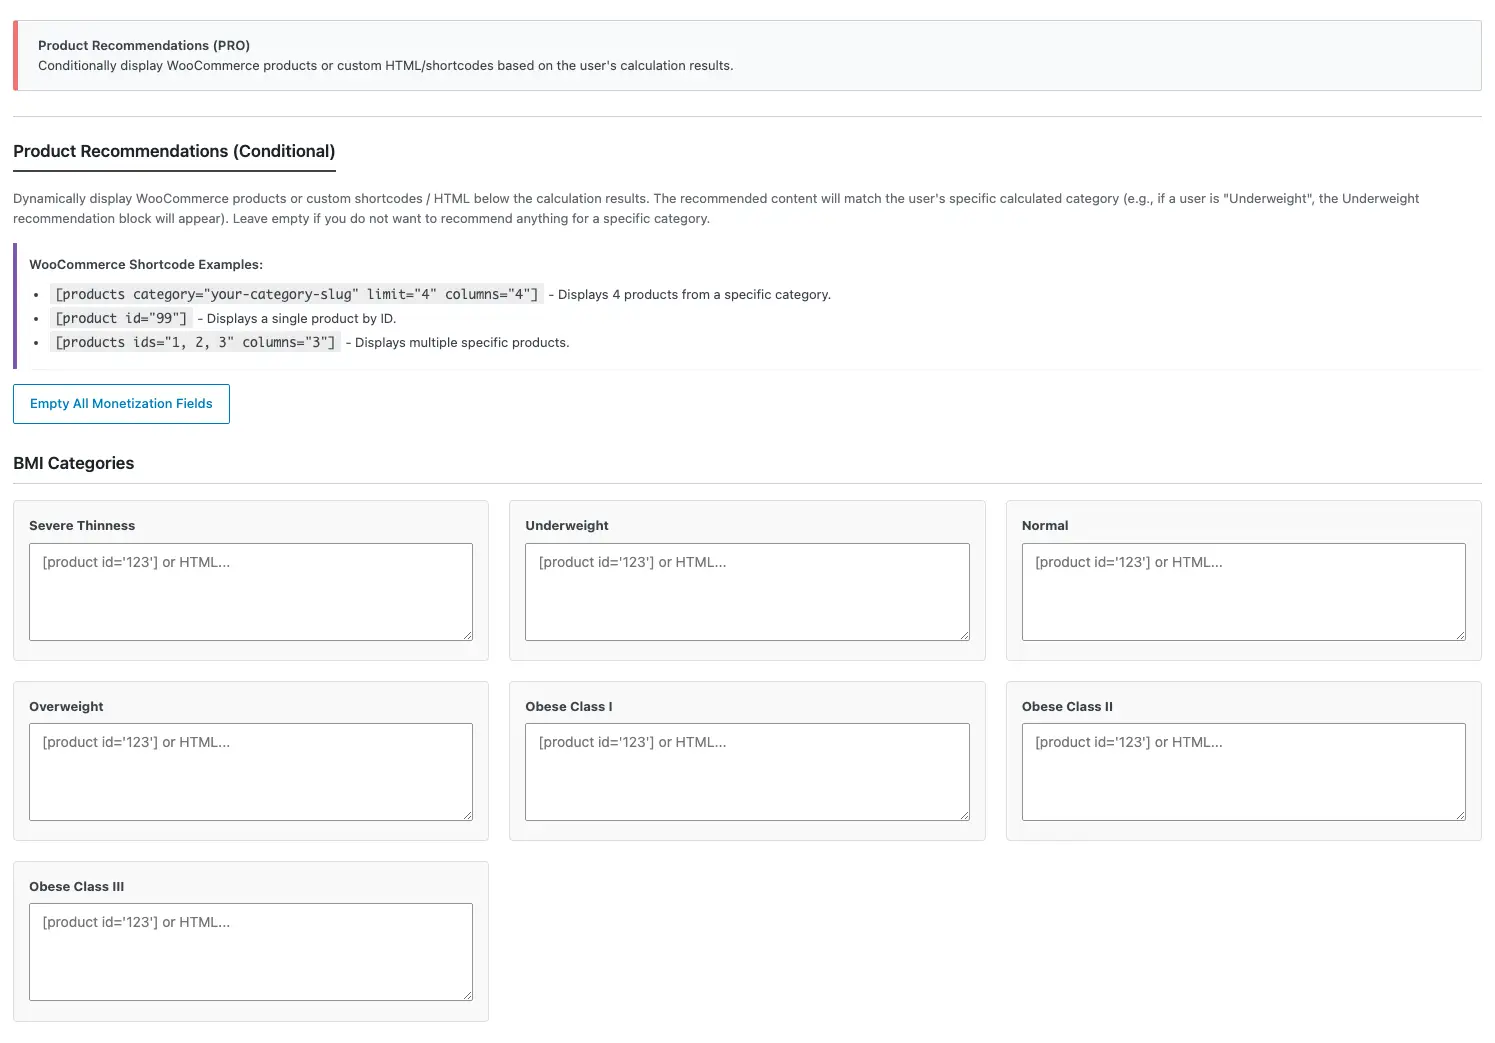This screenshot has height=1043, width=1495.
Task: Click the Severe Thinness textarea resize handle
Action: coord(467,635)
